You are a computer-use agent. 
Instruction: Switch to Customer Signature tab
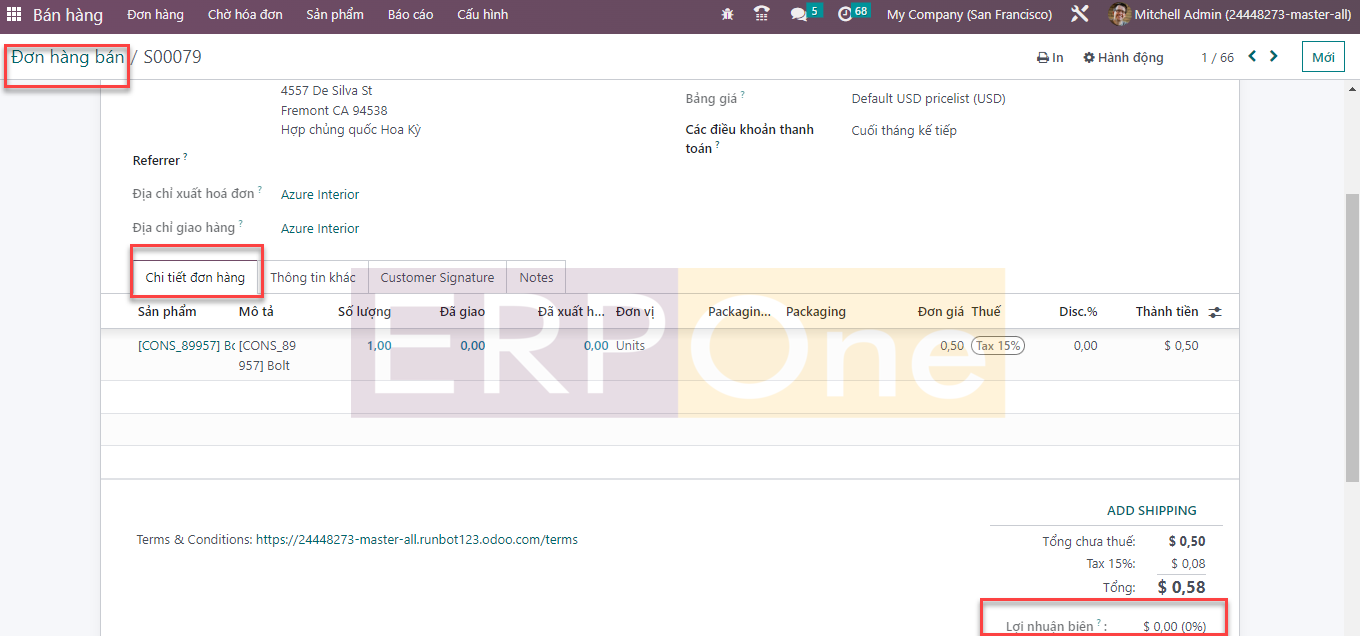[437, 278]
